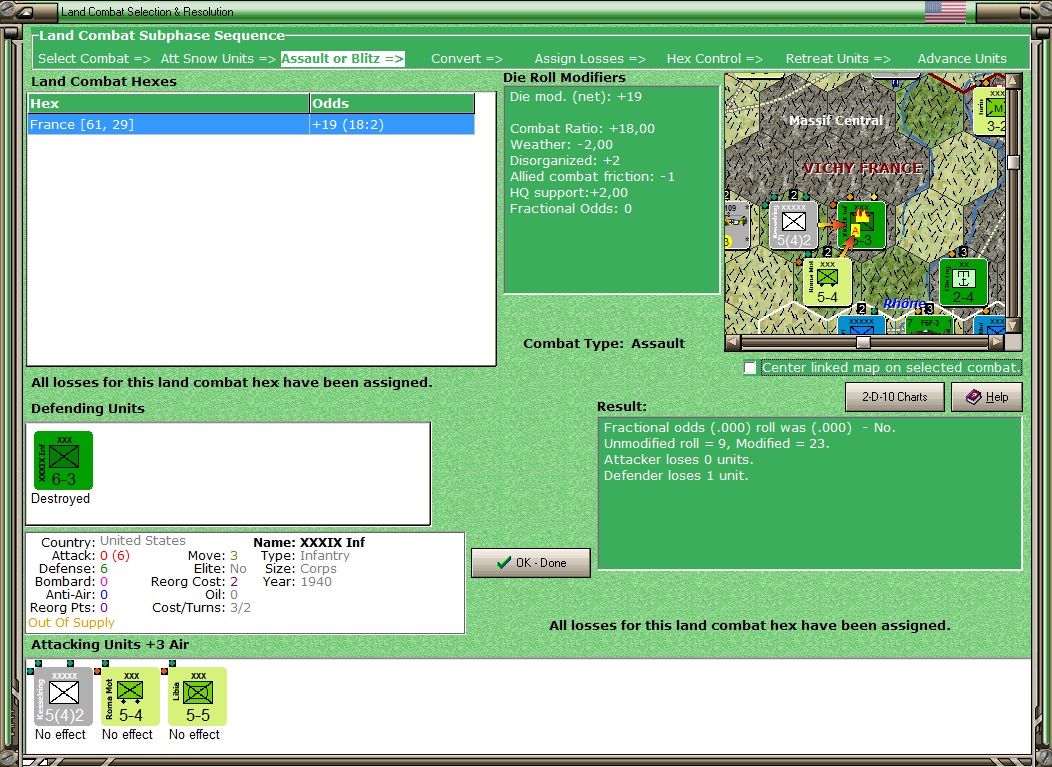The height and width of the screenshot is (767, 1052).
Task: Click the Attacking Units +3 Air heading
Action: (x=110, y=645)
